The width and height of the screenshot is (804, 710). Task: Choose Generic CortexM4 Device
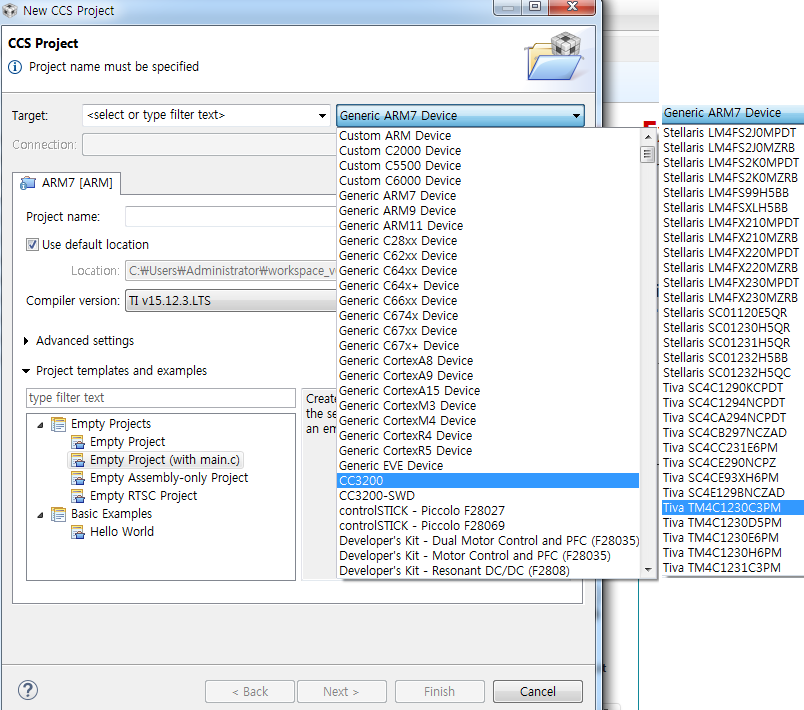tap(408, 420)
